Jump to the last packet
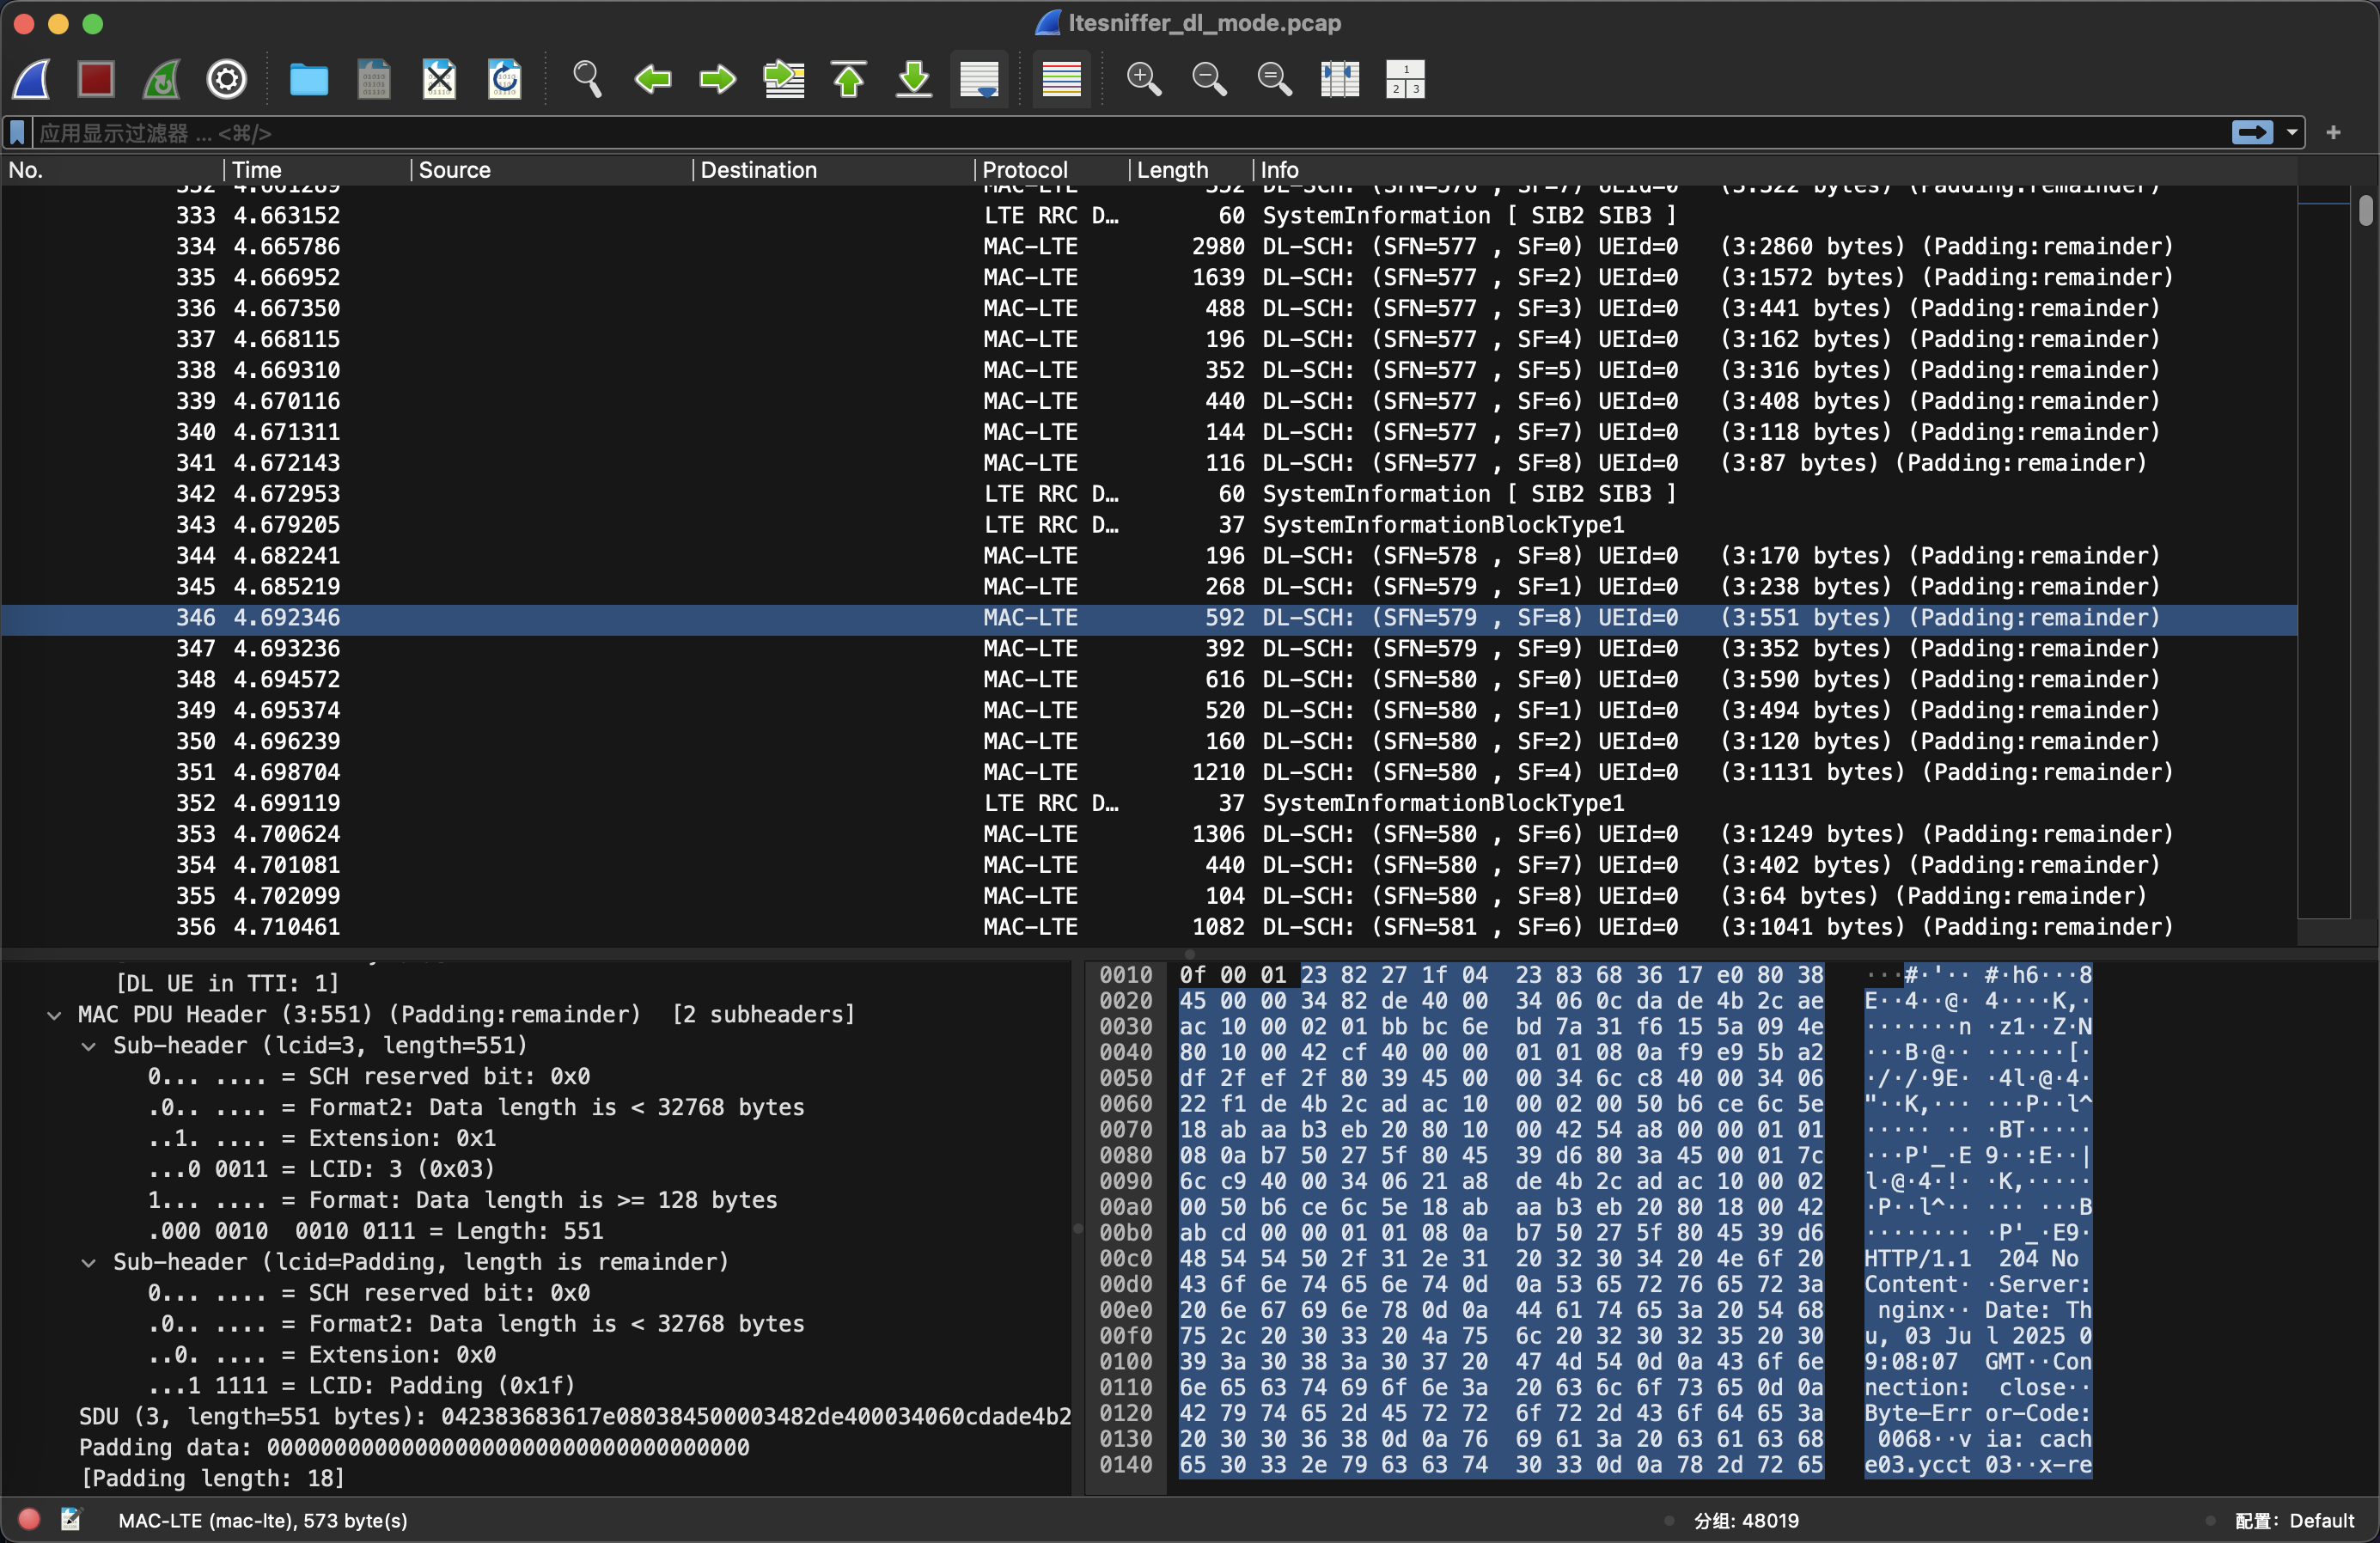The image size is (2380, 1543). [914, 79]
